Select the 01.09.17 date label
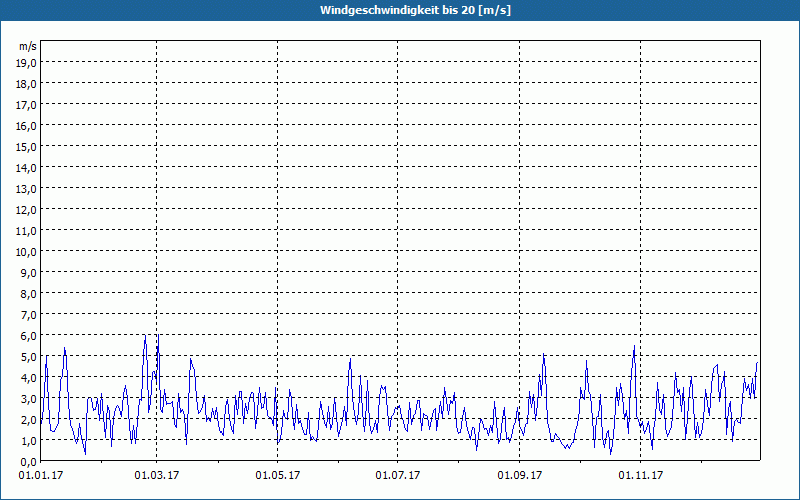 [x=519, y=476]
